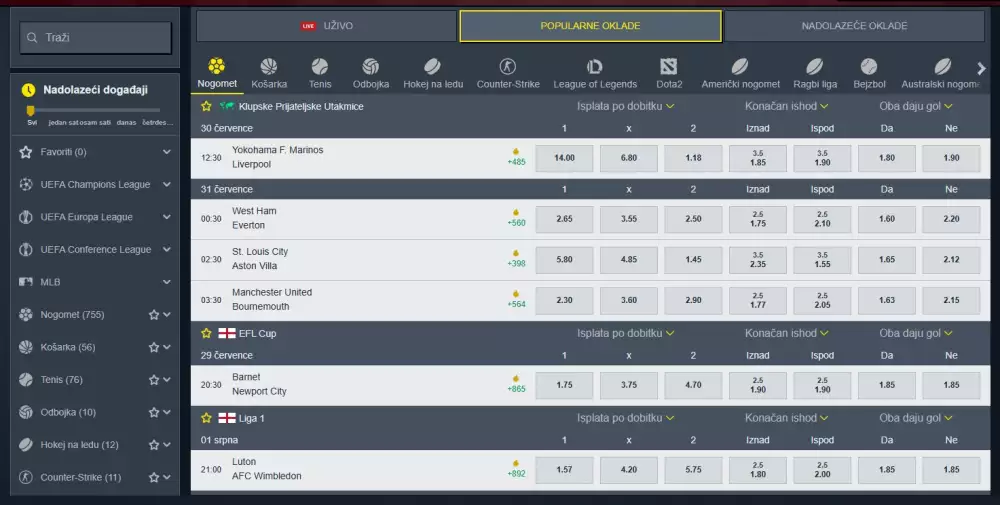Image resolution: width=1000 pixels, height=505 pixels.
Task: Bet 14.00 on Yokohama F. Marinos win
Action: point(564,158)
